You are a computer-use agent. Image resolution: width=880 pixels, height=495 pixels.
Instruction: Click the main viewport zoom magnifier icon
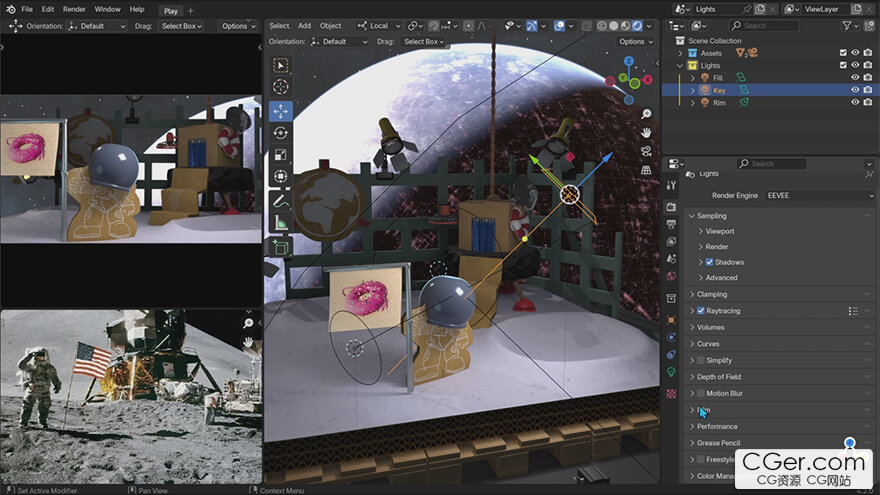coord(646,114)
